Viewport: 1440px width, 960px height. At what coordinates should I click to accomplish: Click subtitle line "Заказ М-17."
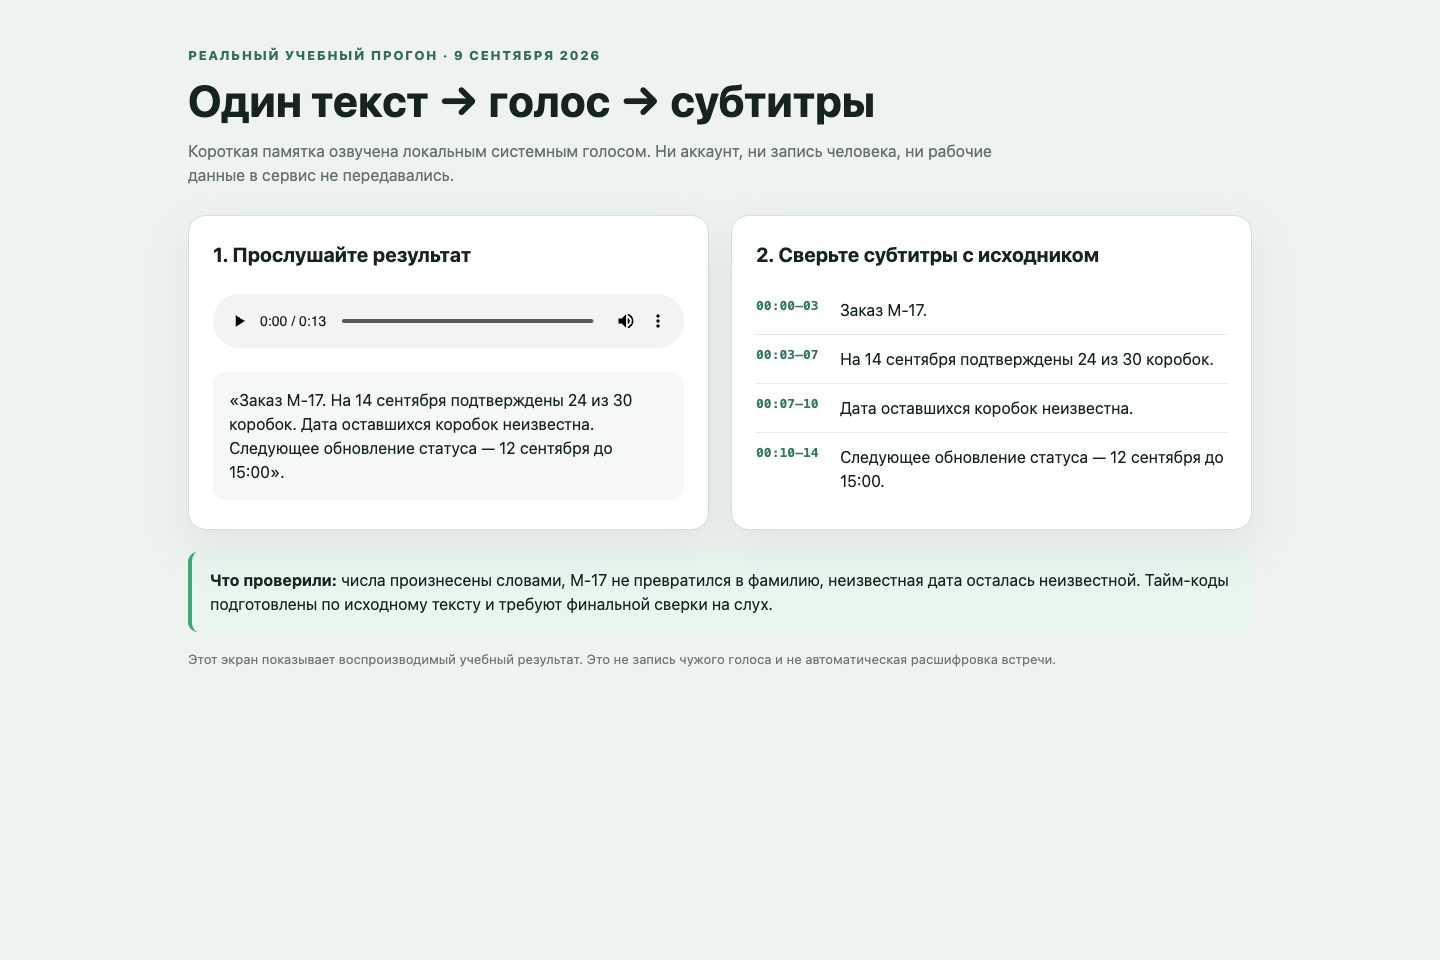click(x=883, y=310)
